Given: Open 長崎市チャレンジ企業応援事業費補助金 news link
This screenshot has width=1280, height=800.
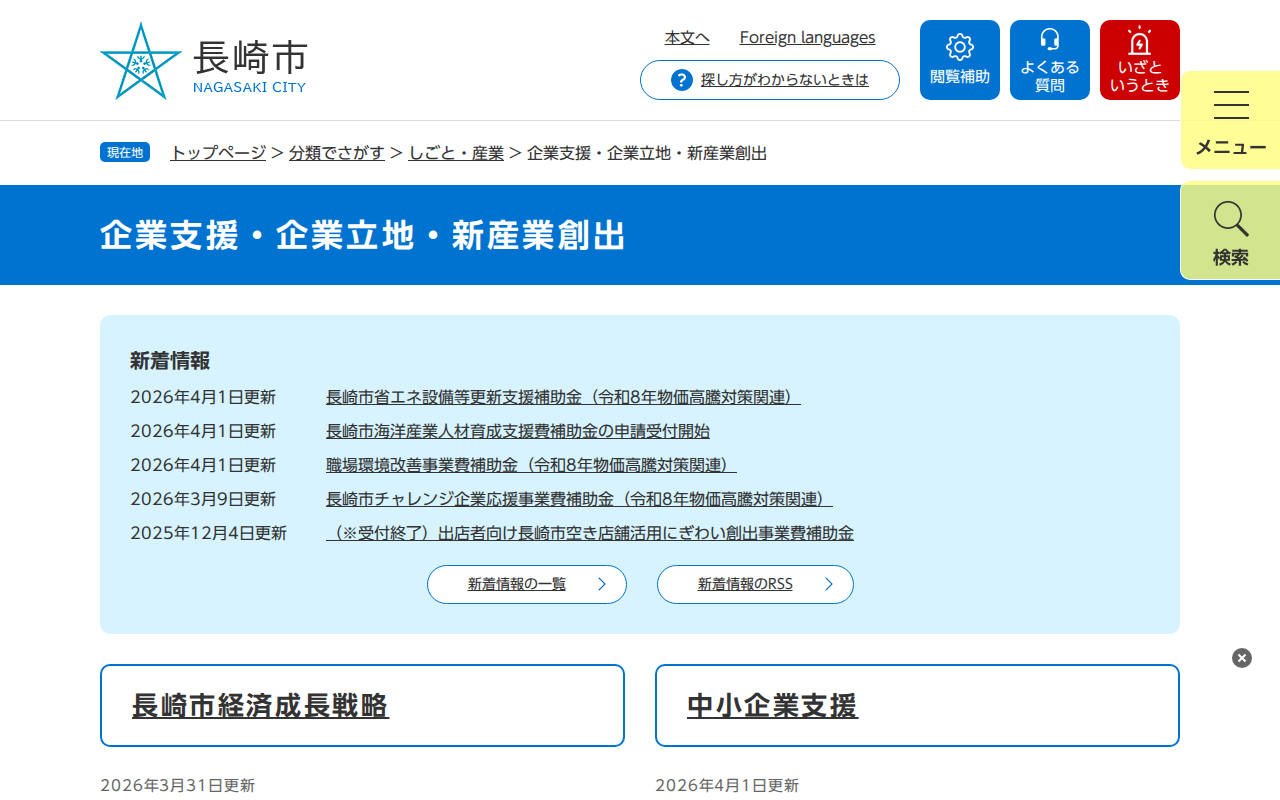Looking at the screenshot, I should point(579,499).
